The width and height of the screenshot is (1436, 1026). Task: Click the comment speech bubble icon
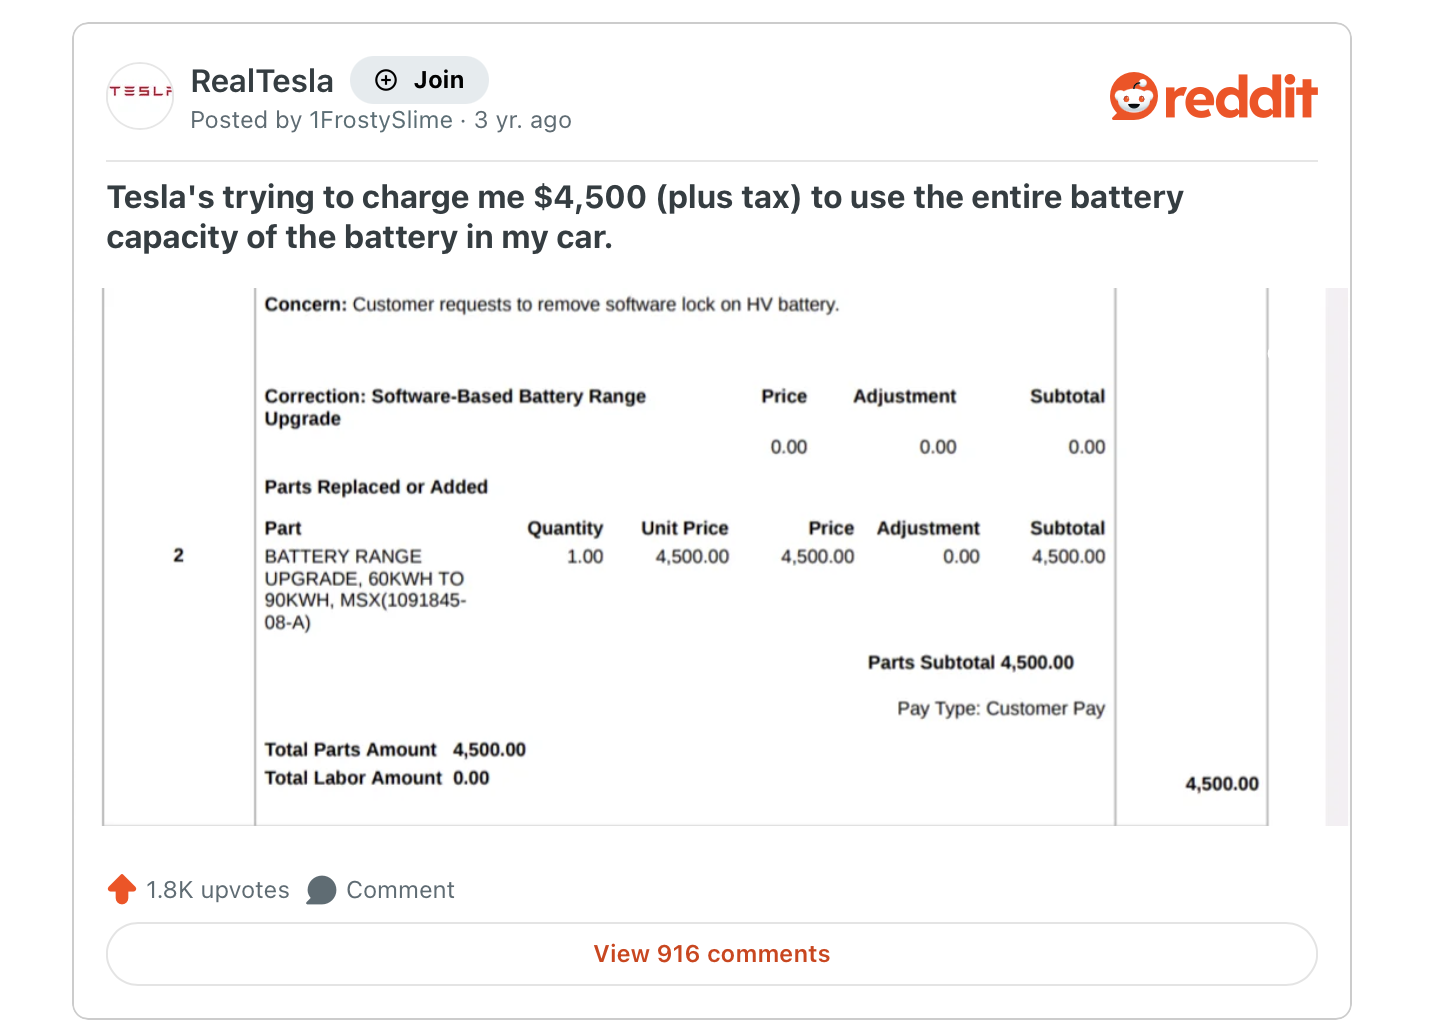coord(321,890)
